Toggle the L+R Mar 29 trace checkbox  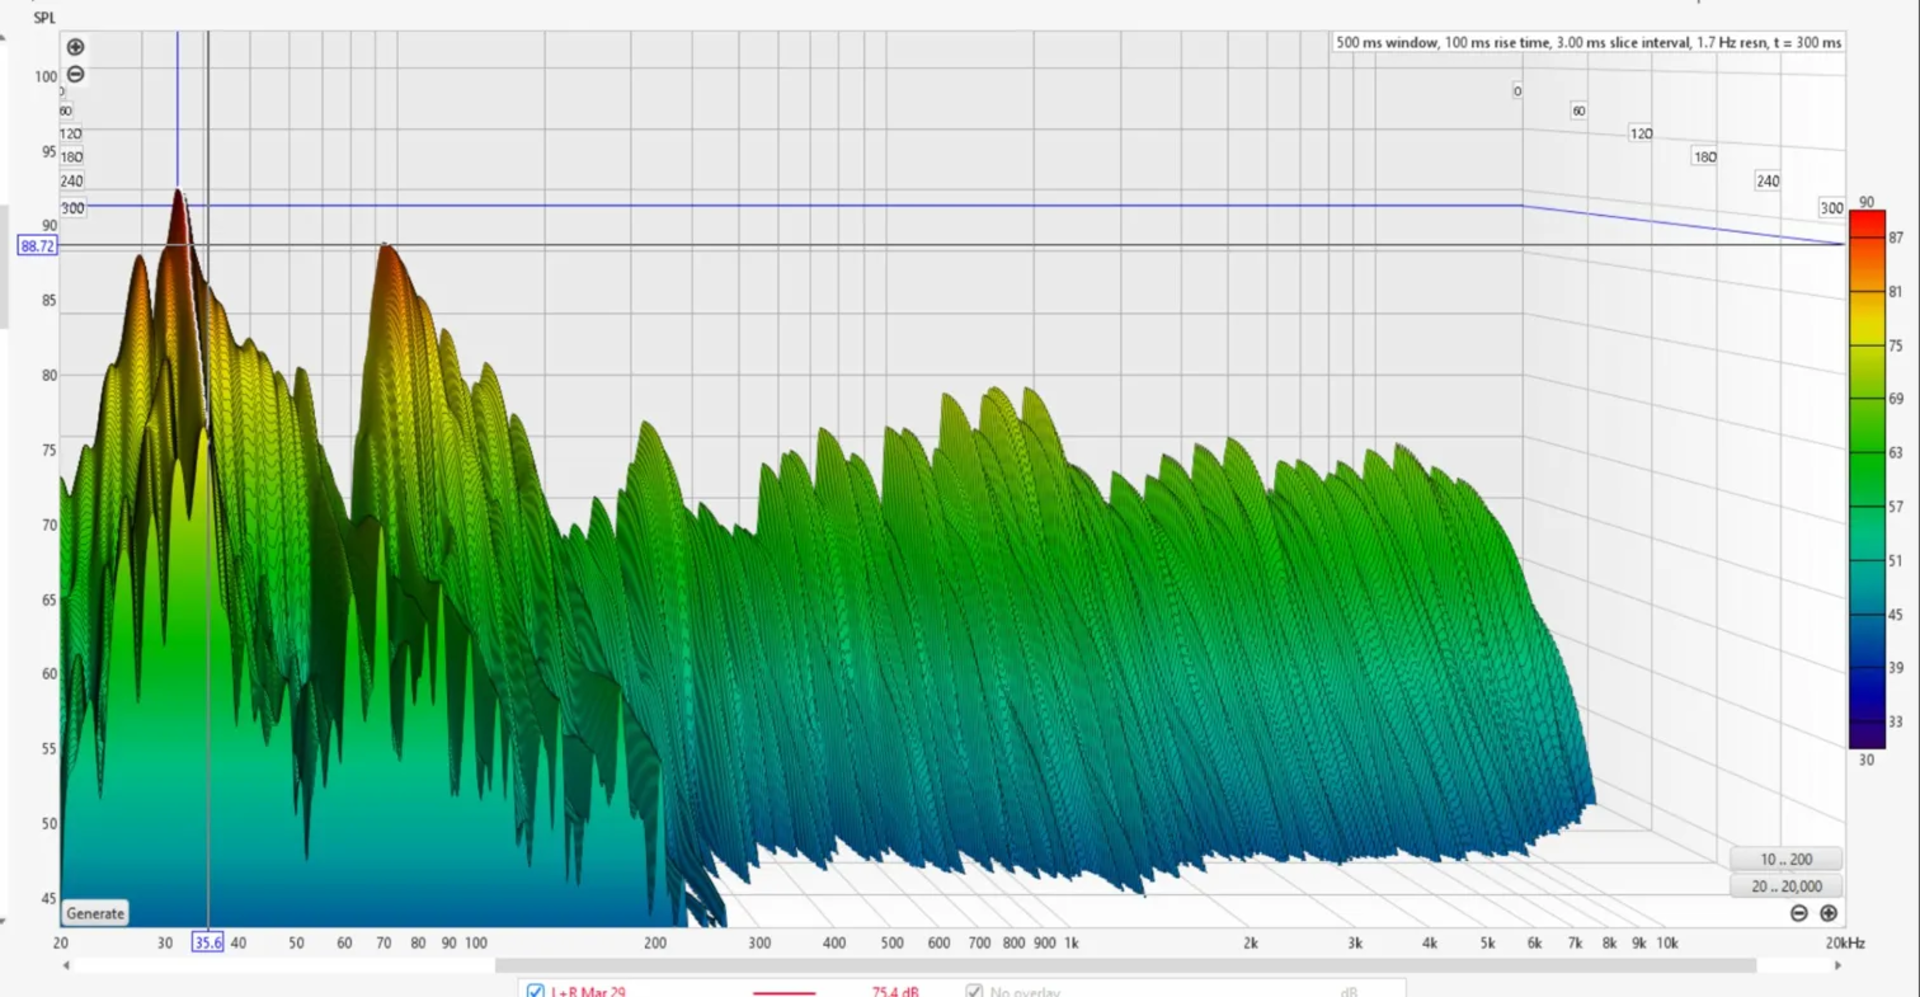point(535,991)
